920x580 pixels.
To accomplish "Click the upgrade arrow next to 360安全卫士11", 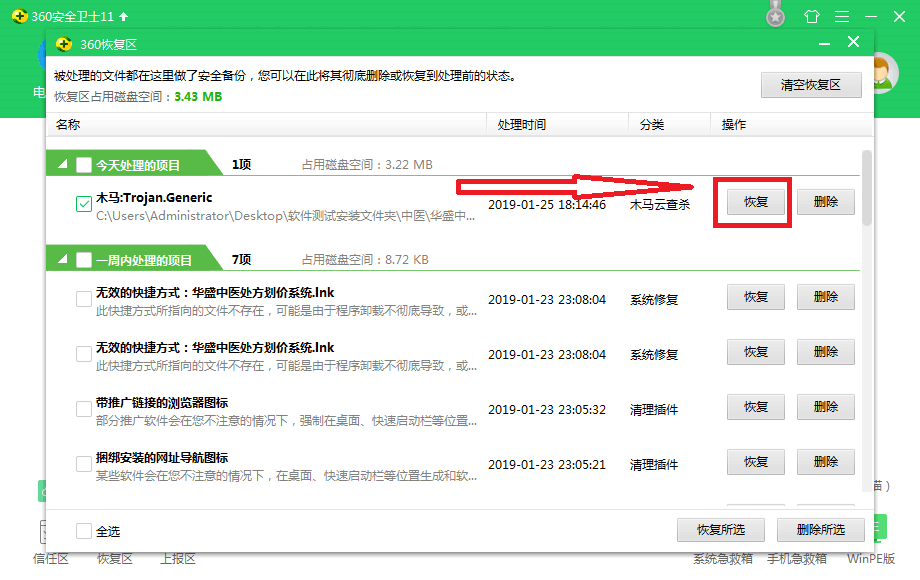I will click(x=124, y=16).
